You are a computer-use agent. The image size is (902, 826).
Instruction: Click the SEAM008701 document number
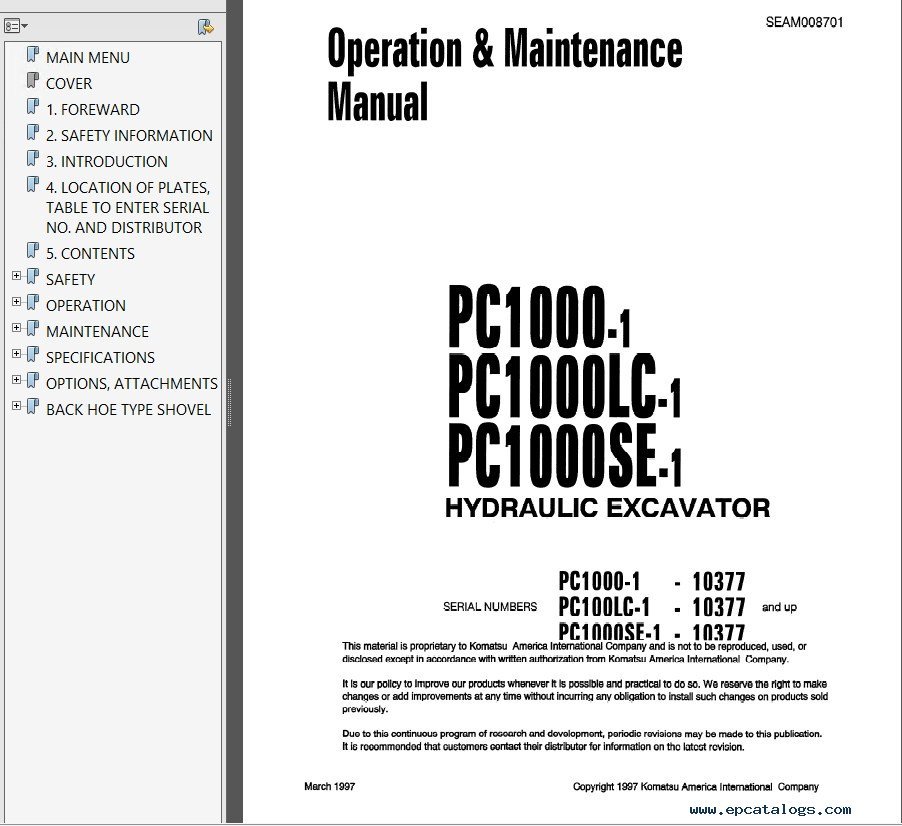(804, 22)
